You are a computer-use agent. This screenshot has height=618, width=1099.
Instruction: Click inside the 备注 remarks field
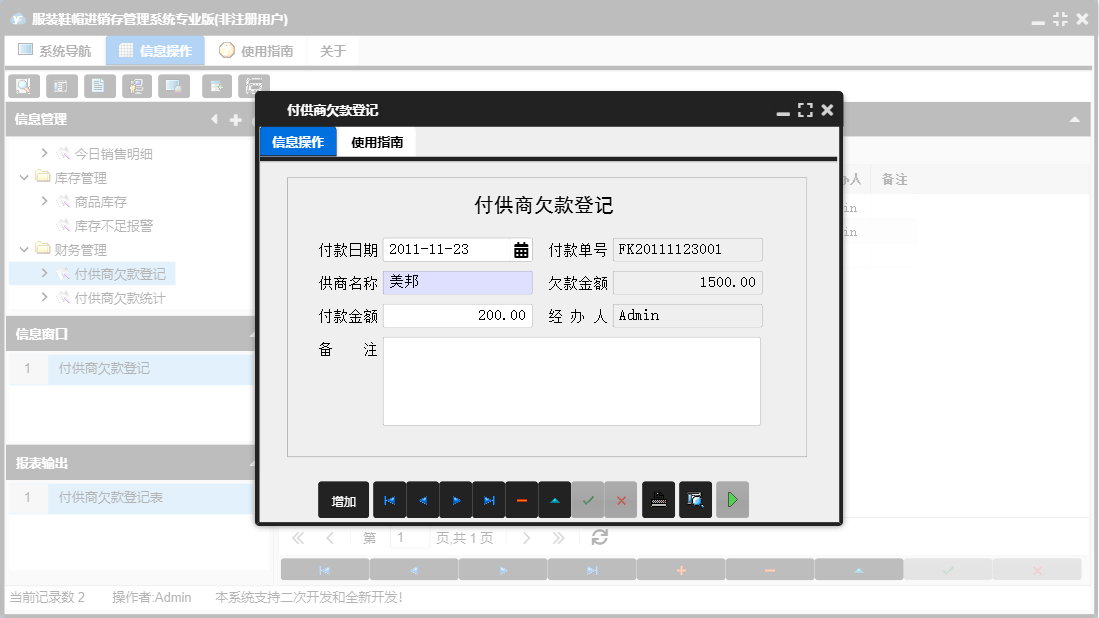[572, 380]
